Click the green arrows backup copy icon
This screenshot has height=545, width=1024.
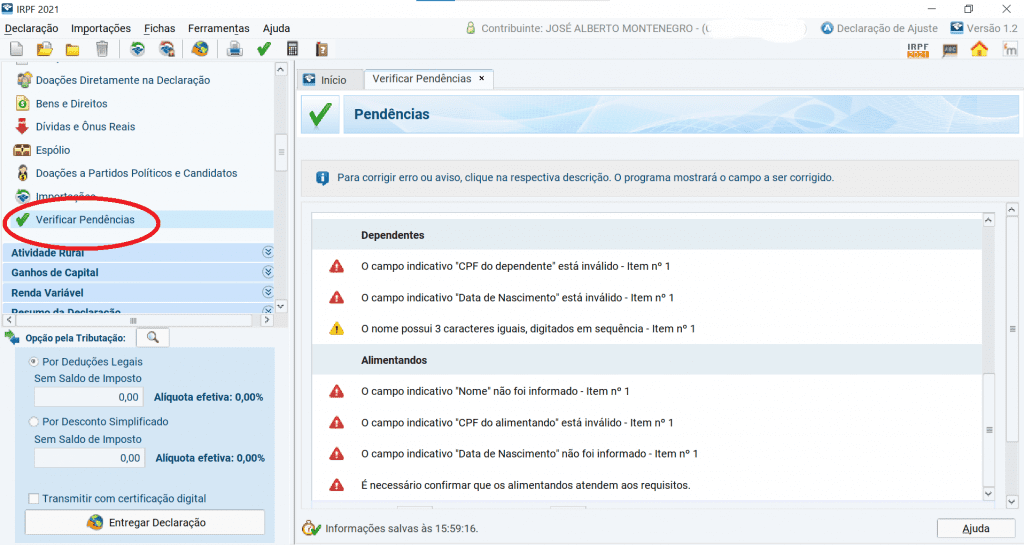(x=137, y=49)
